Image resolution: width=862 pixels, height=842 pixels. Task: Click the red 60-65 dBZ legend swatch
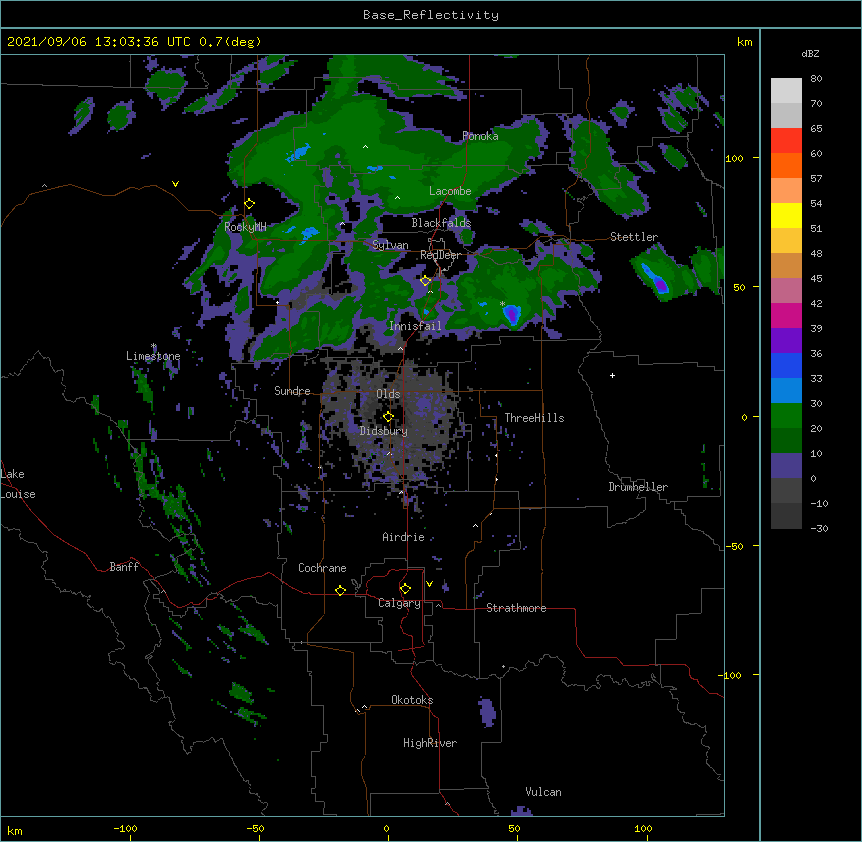click(x=786, y=141)
